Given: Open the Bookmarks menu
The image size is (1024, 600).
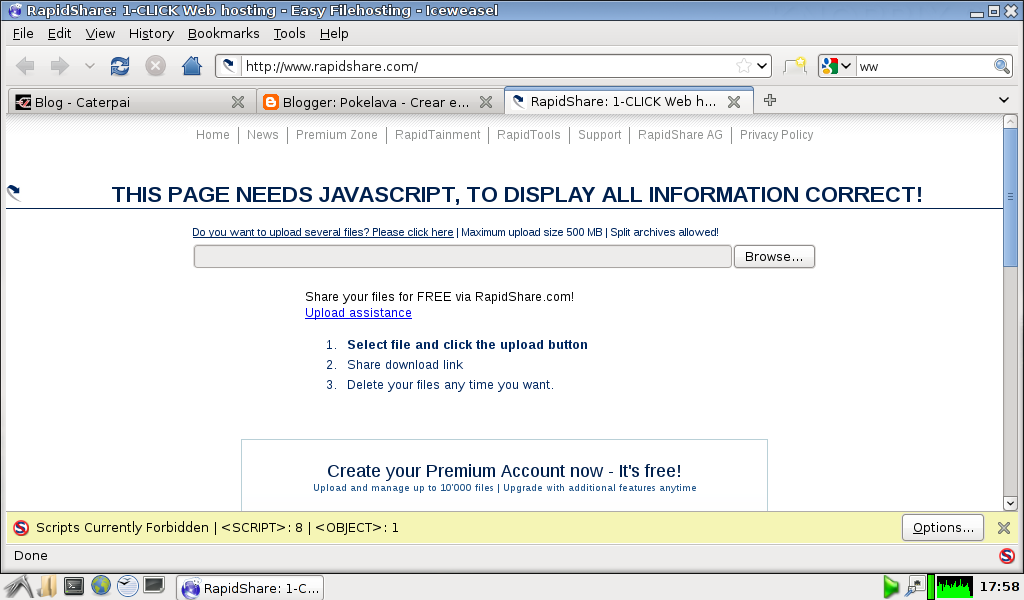Looking at the screenshot, I should (x=223, y=33).
